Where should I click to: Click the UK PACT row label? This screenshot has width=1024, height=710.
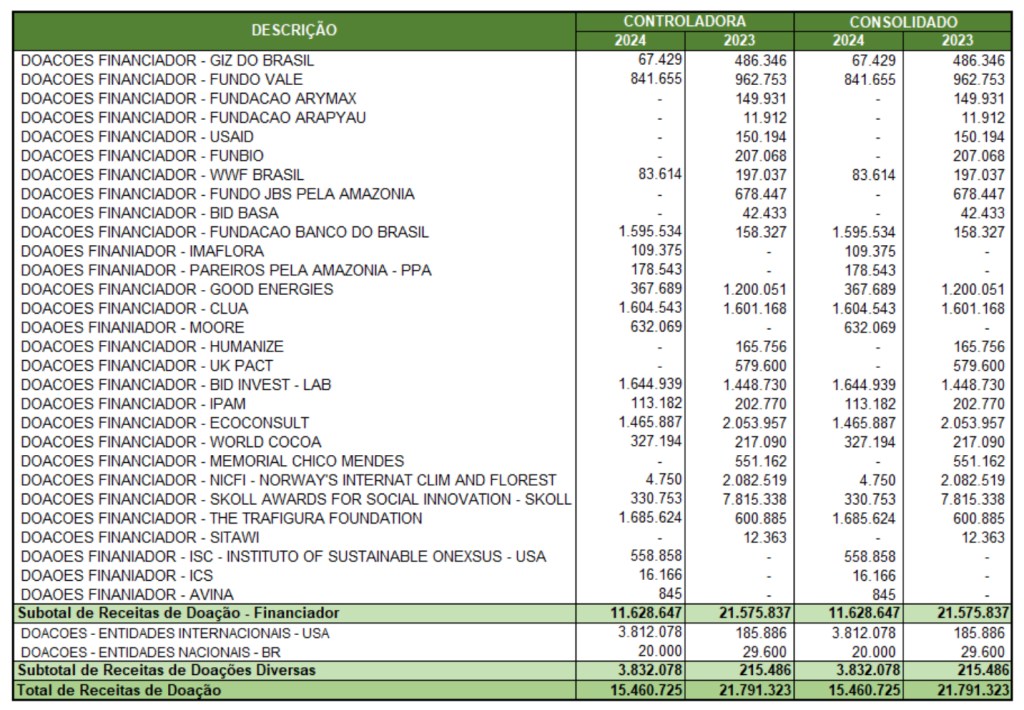(146, 366)
